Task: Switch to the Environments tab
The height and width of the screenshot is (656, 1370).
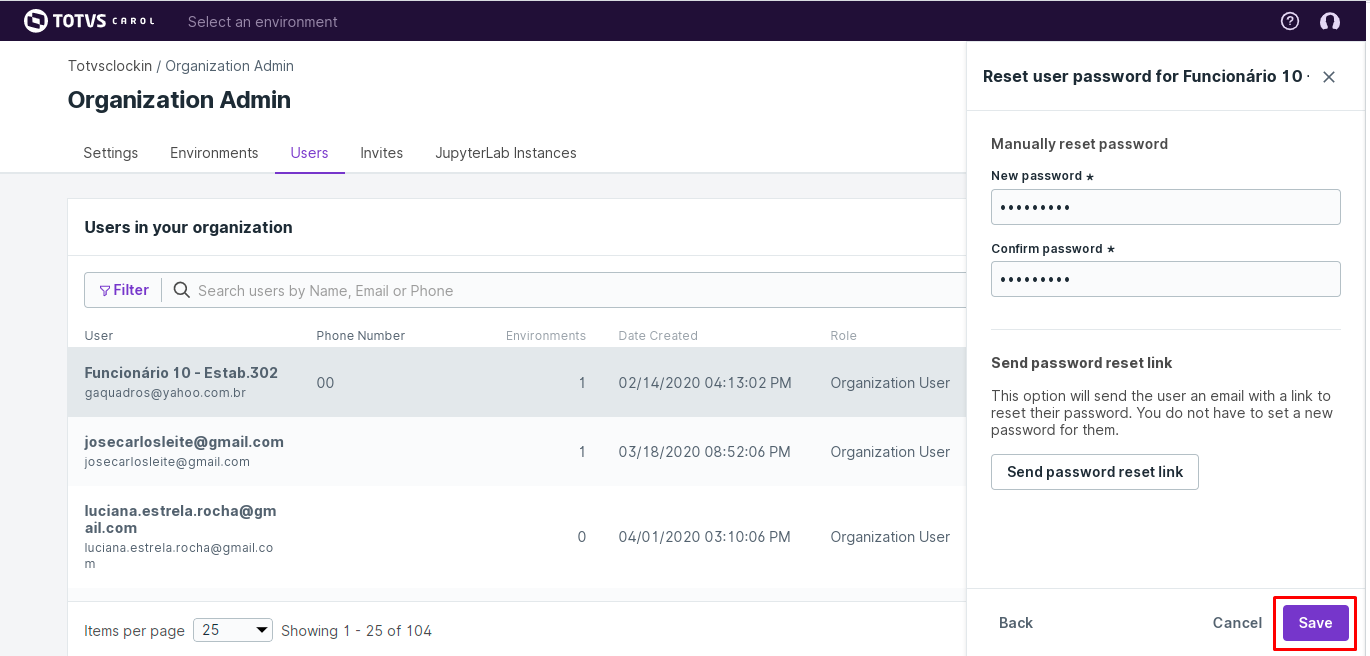Action: click(214, 153)
